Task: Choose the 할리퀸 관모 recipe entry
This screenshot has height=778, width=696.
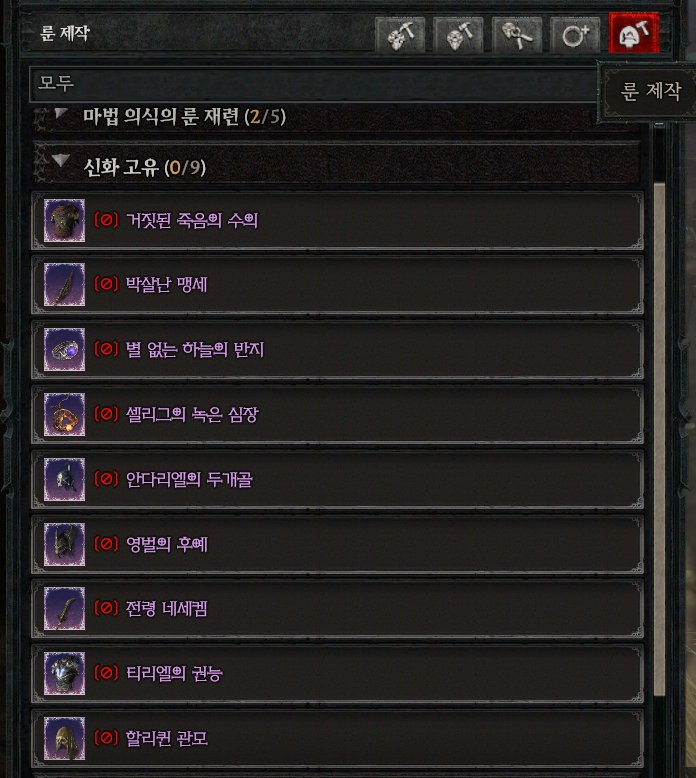Action: (337, 738)
